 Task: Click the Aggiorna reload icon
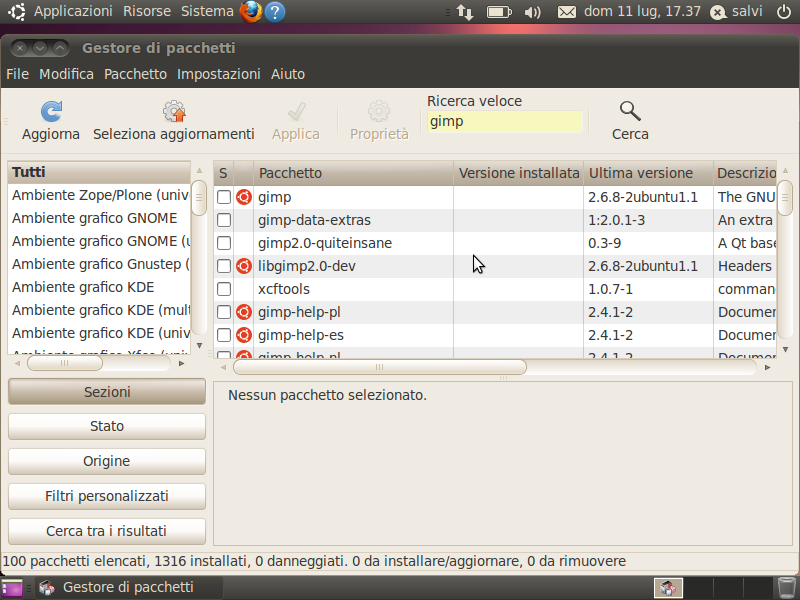51,111
